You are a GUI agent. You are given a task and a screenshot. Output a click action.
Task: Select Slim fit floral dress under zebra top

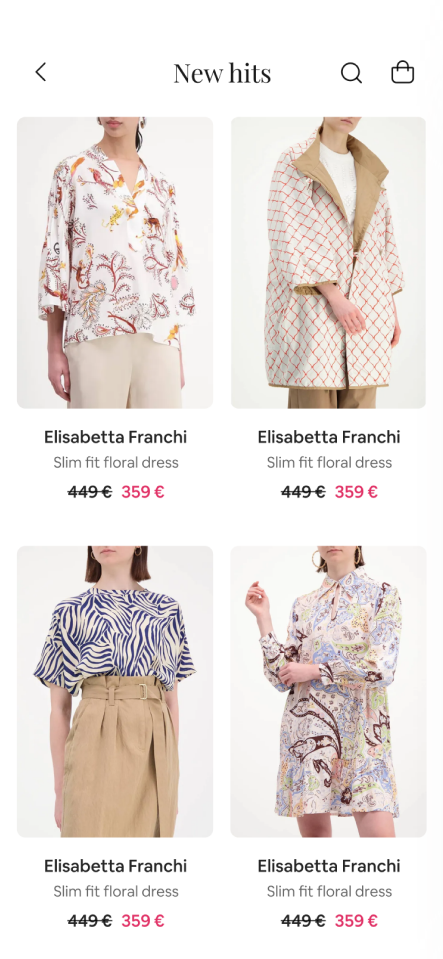(116, 891)
